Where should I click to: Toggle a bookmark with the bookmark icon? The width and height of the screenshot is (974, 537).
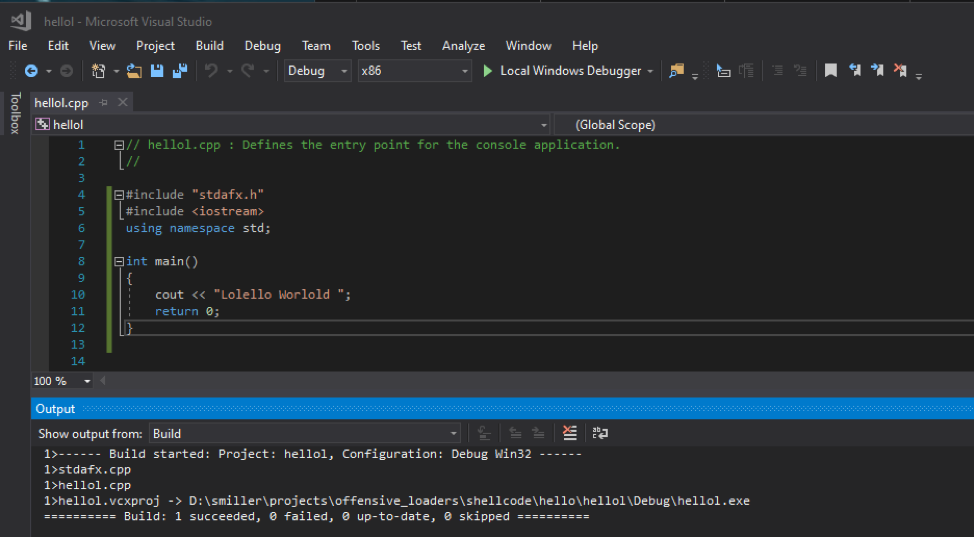click(x=831, y=71)
